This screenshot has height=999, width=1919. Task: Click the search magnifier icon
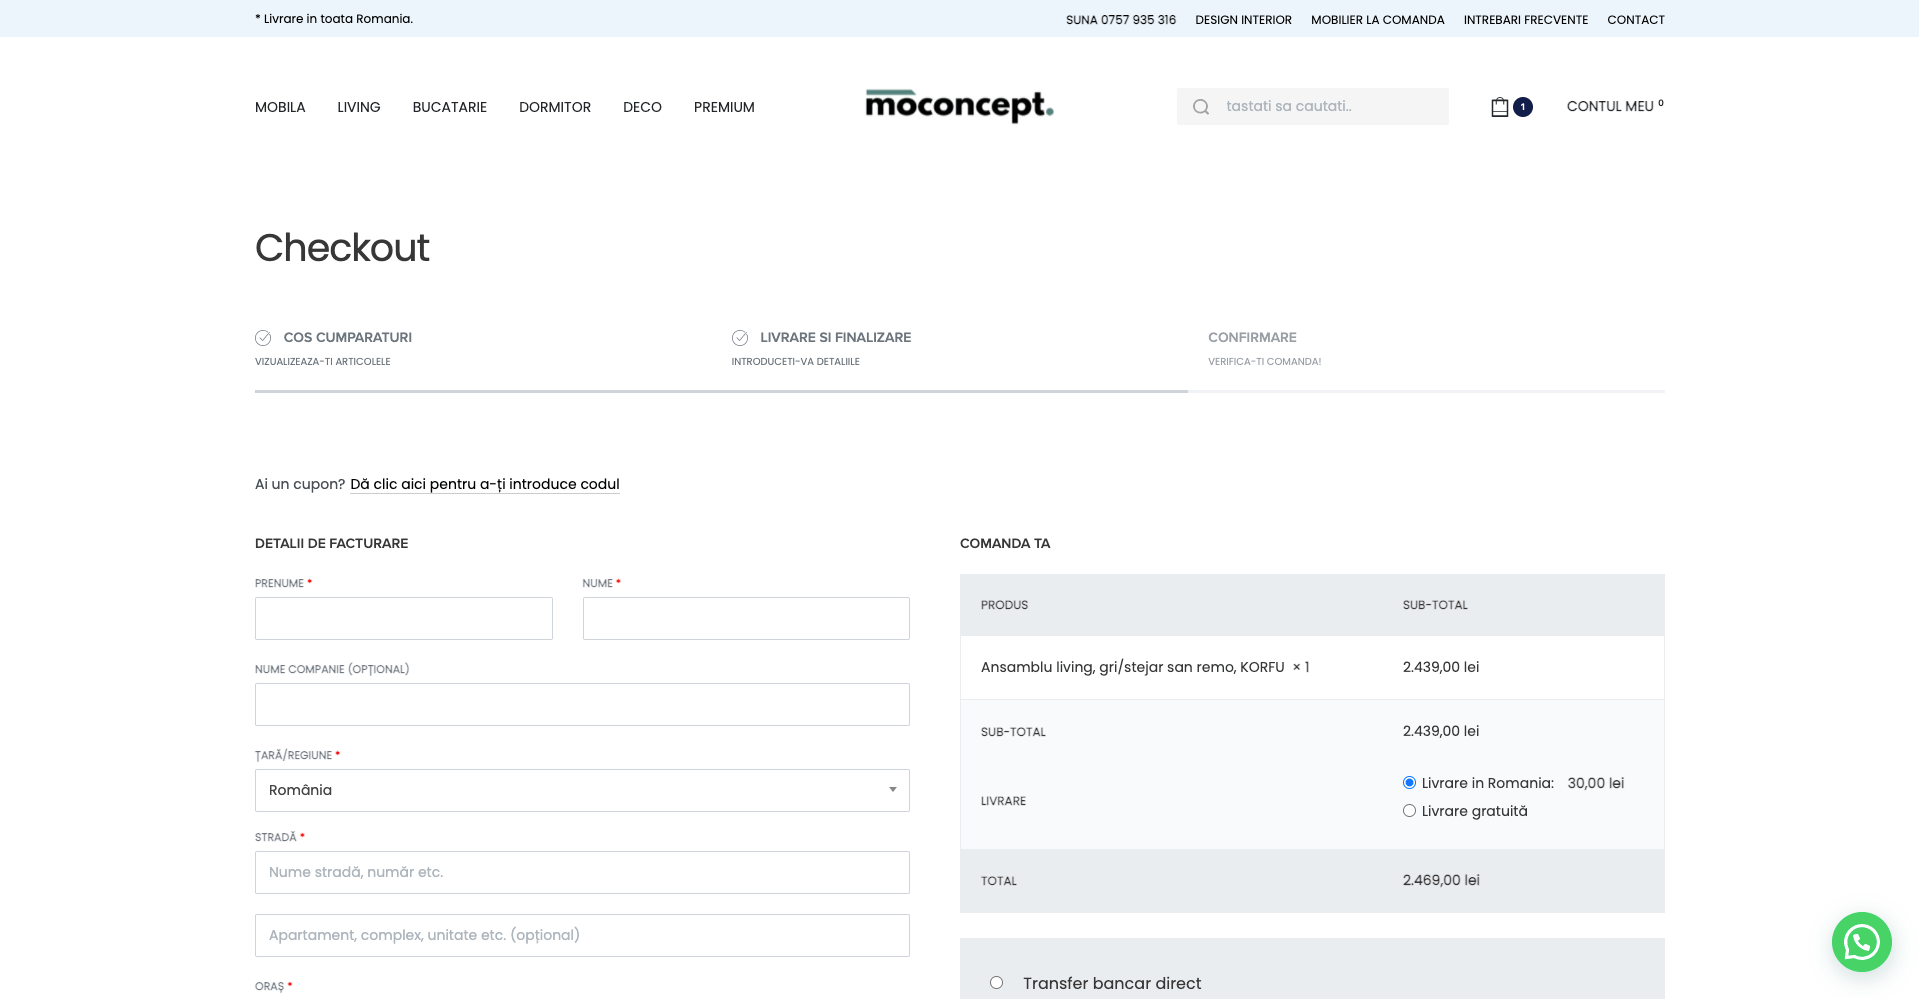[1201, 107]
